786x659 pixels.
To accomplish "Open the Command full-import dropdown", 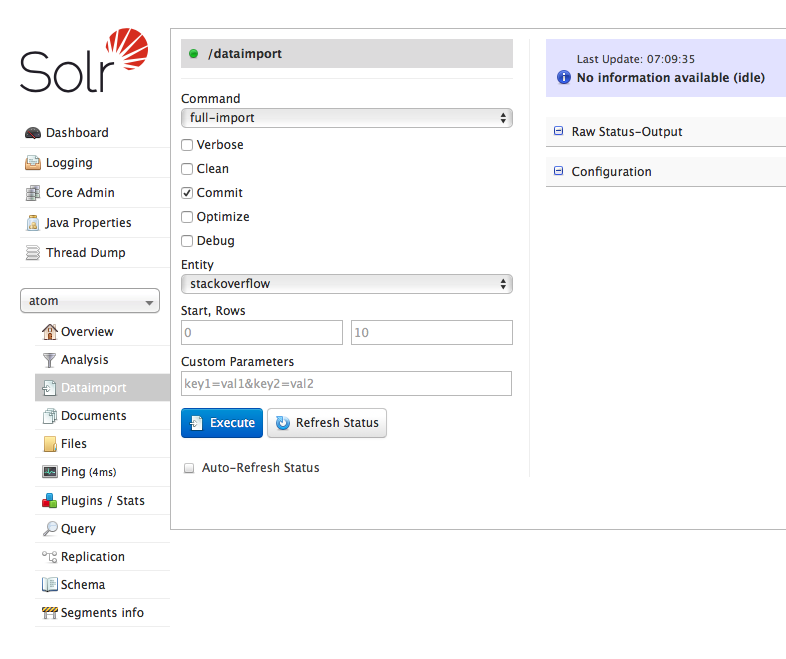I will click(346, 118).
